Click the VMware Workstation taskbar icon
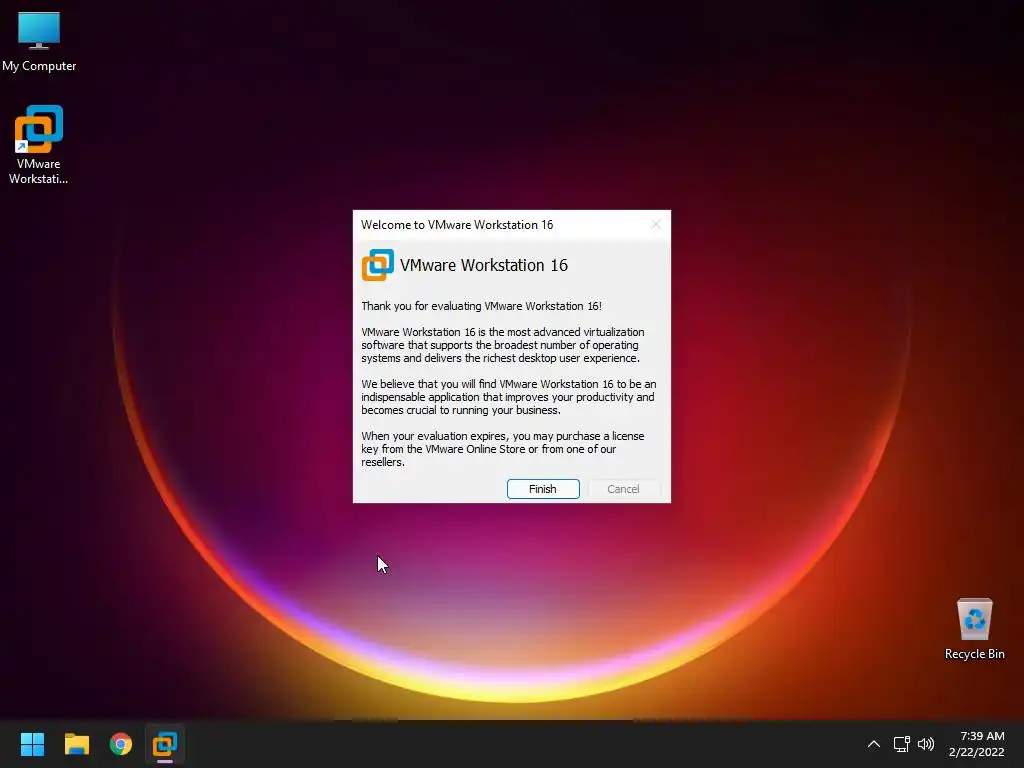This screenshot has width=1024, height=768. (165, 744)
